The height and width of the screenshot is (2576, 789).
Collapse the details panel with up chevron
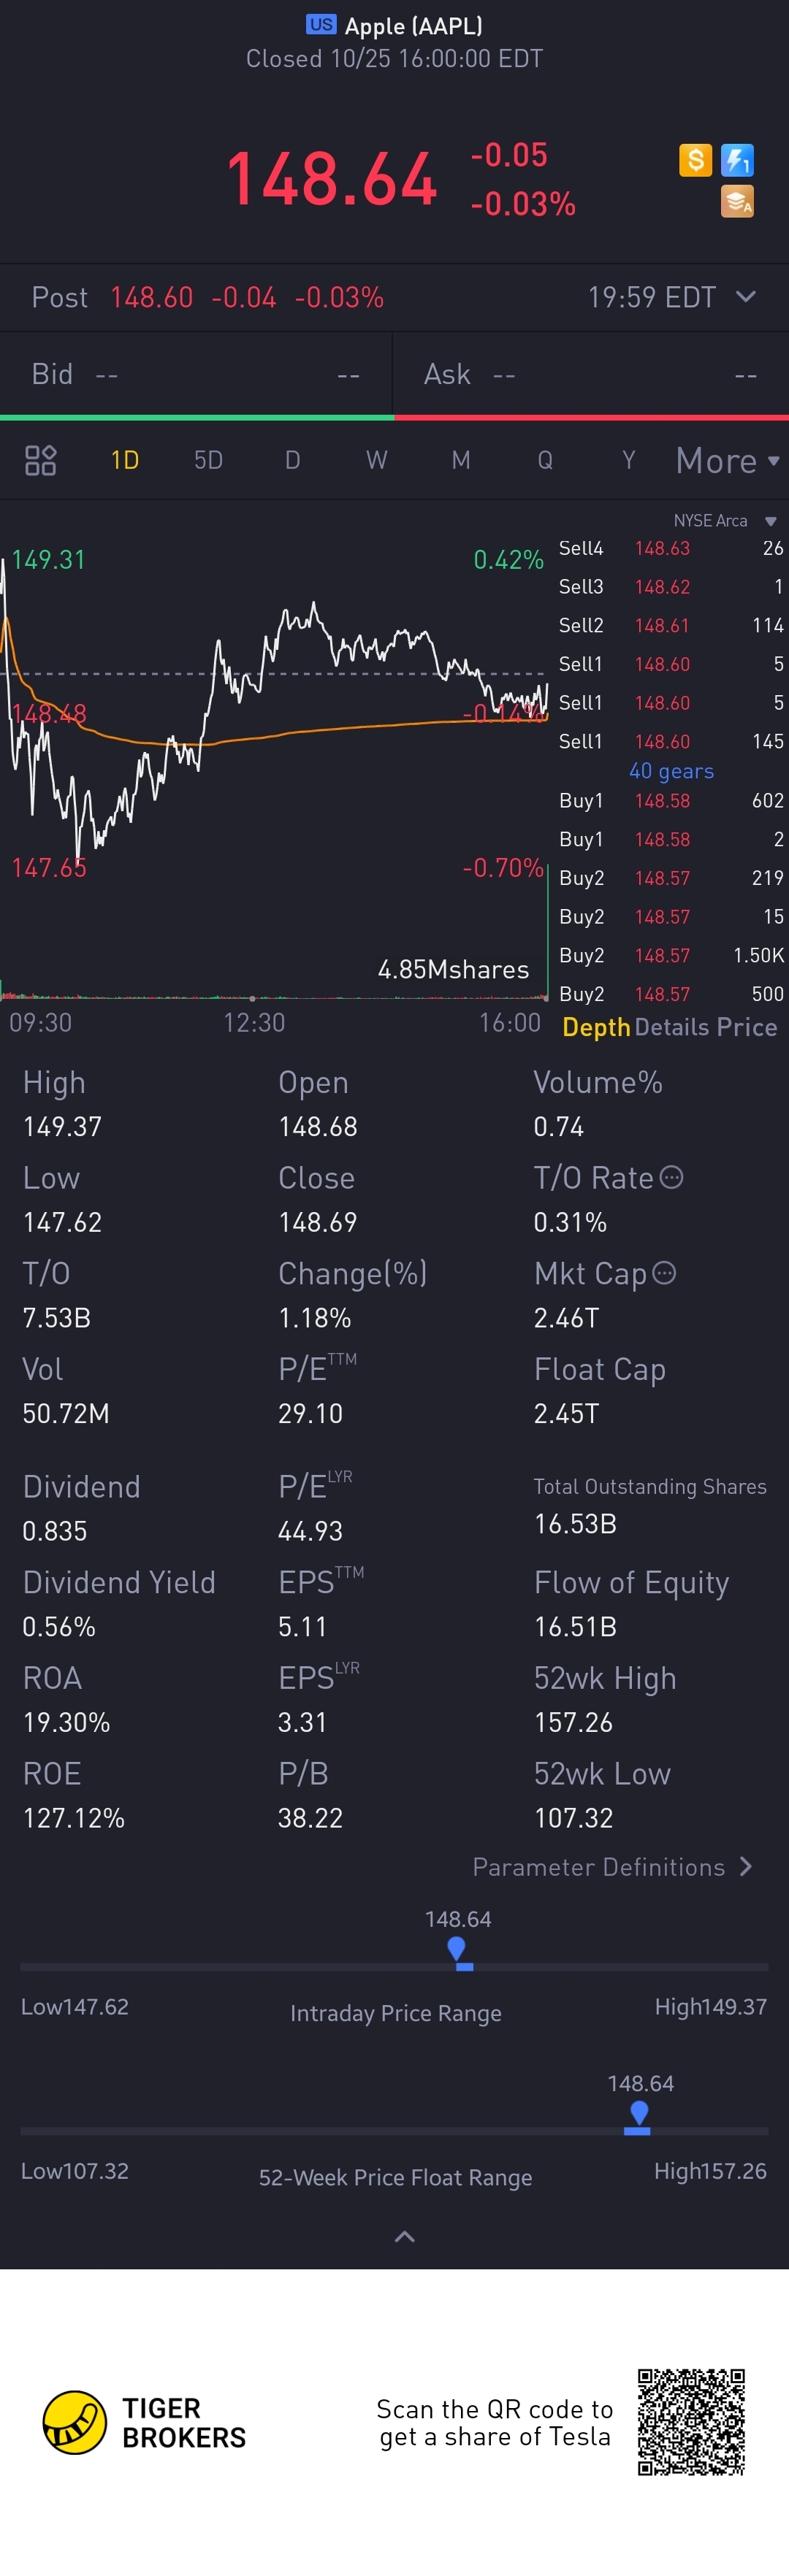click(x=404, y=2237)
